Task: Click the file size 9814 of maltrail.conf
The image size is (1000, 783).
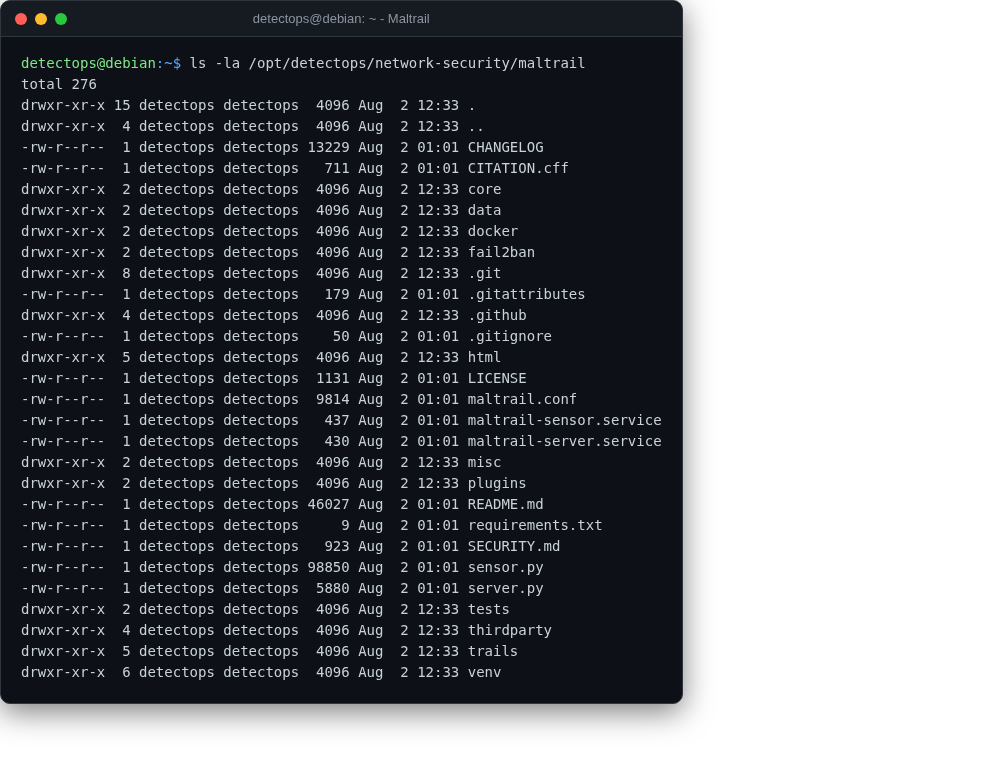Action: 333,400
